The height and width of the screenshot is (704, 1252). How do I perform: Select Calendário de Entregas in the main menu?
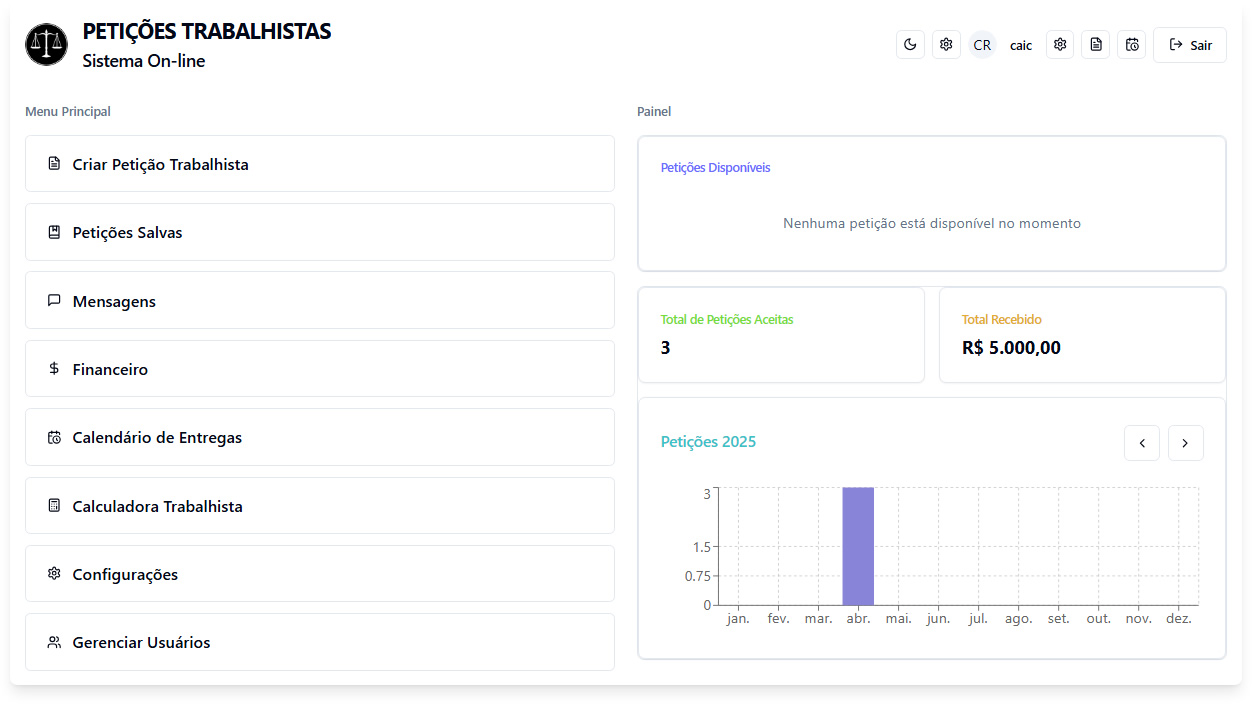(320, 437)
